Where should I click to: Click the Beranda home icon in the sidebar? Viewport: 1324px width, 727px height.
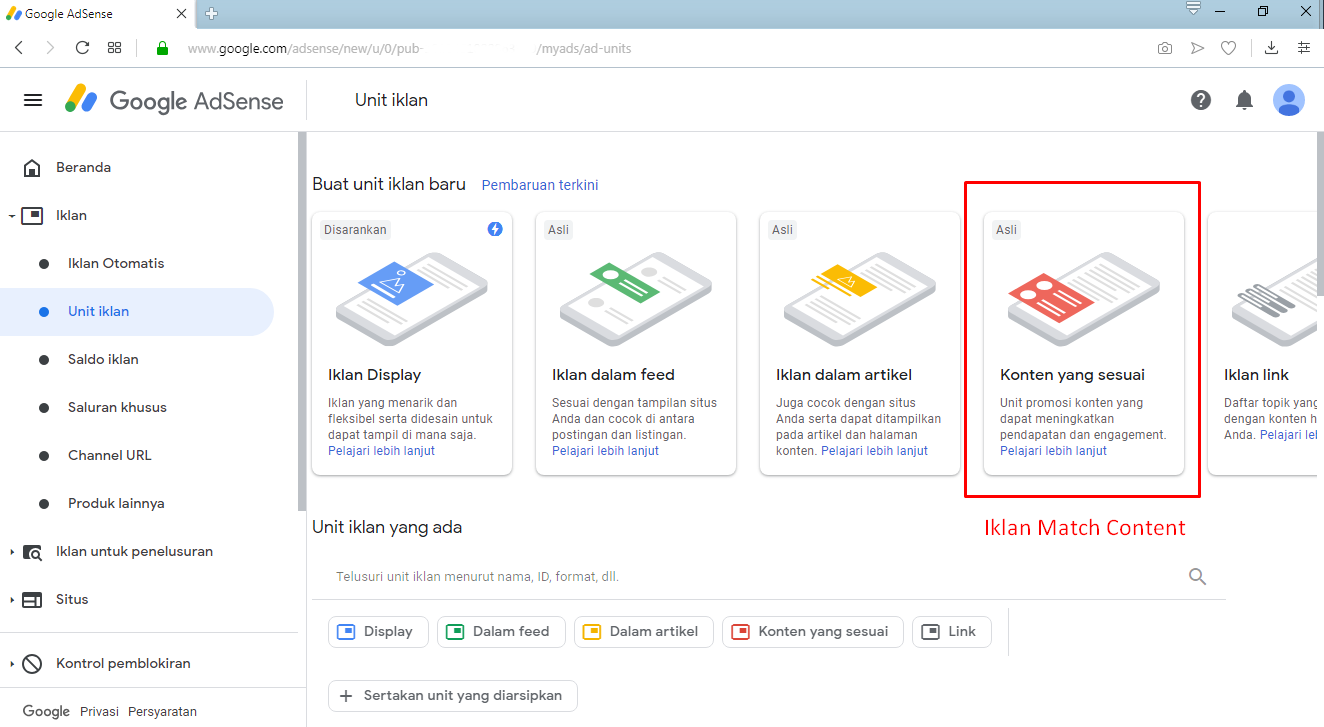click(x=32, y=167)
